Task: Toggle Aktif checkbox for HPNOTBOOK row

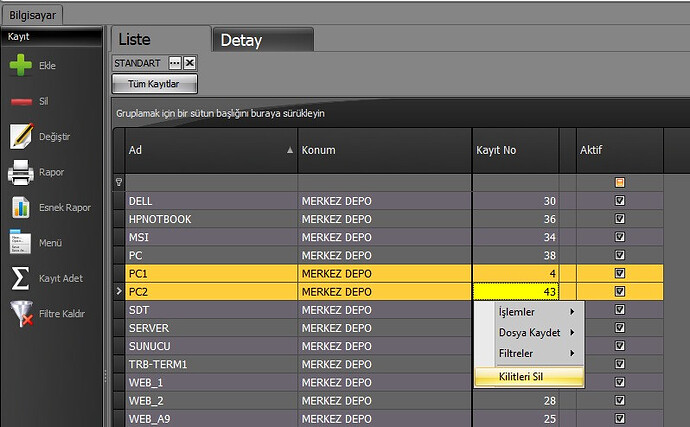Action: (x=620, y=219)
